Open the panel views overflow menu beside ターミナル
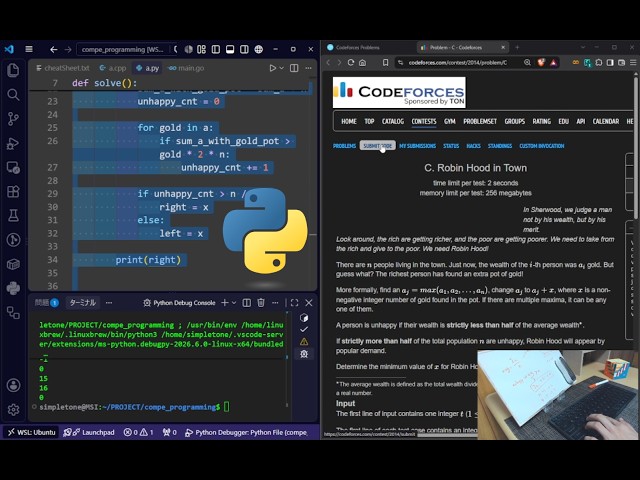The image size is (640, 480). tap(109, 302)
